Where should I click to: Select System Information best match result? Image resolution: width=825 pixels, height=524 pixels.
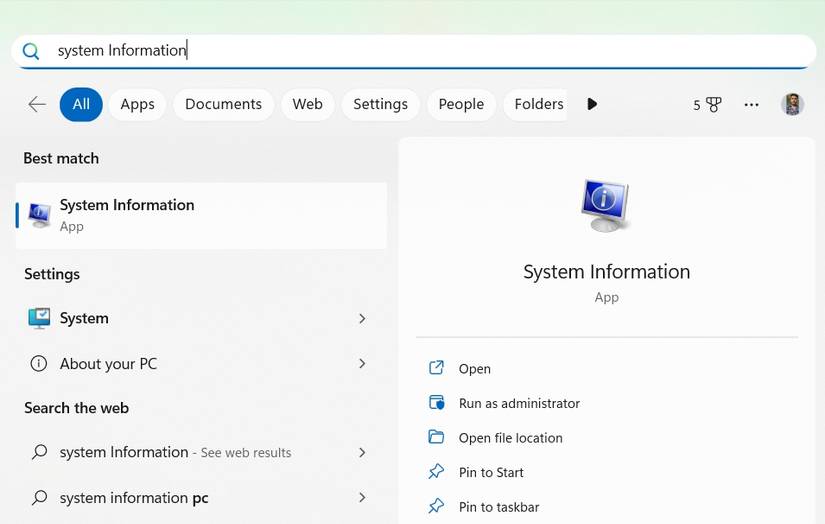201,215
